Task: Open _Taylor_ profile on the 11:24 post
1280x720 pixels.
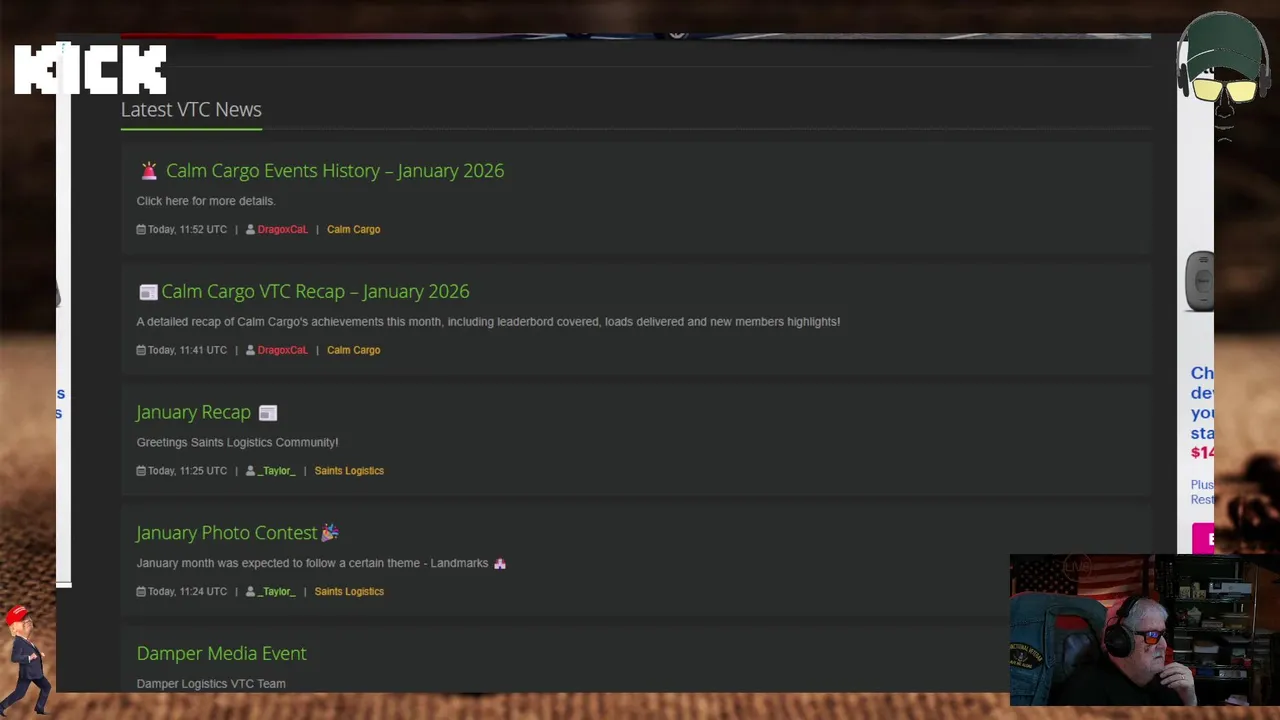Action: point(276,592)
